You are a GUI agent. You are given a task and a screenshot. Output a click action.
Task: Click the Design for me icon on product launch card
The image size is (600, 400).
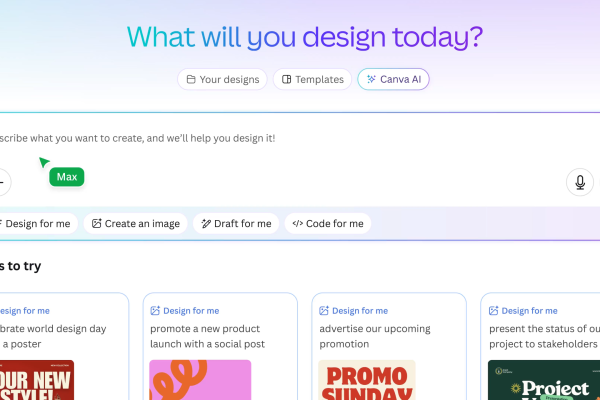pyautogui.click(x=157, y=311)
